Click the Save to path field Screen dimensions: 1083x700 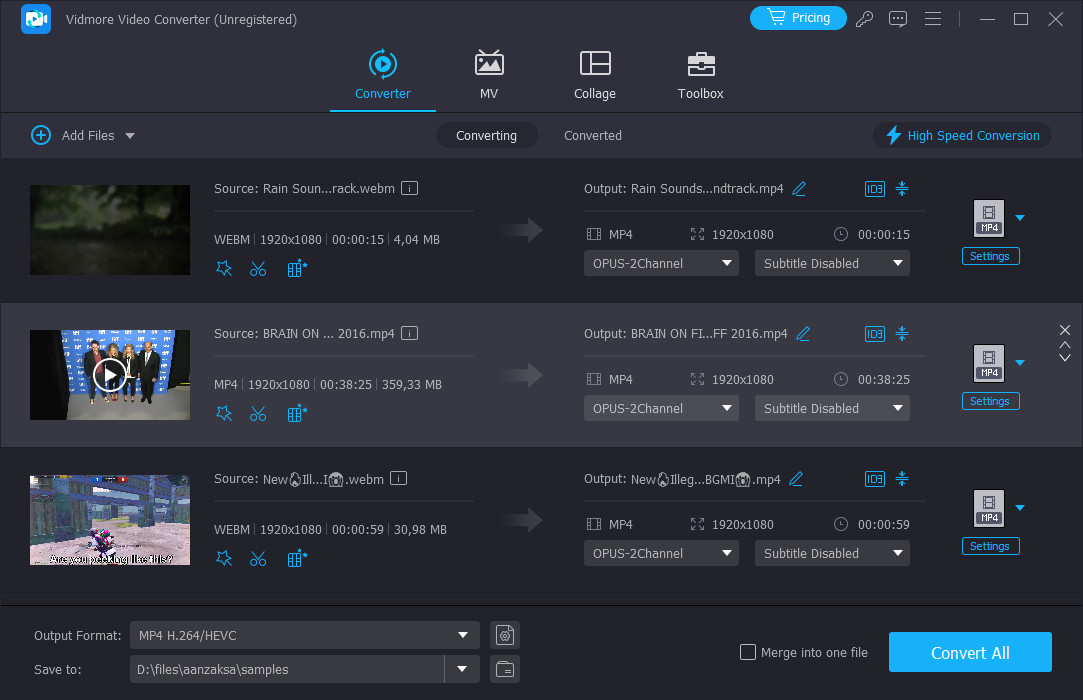tap(287, 669)
